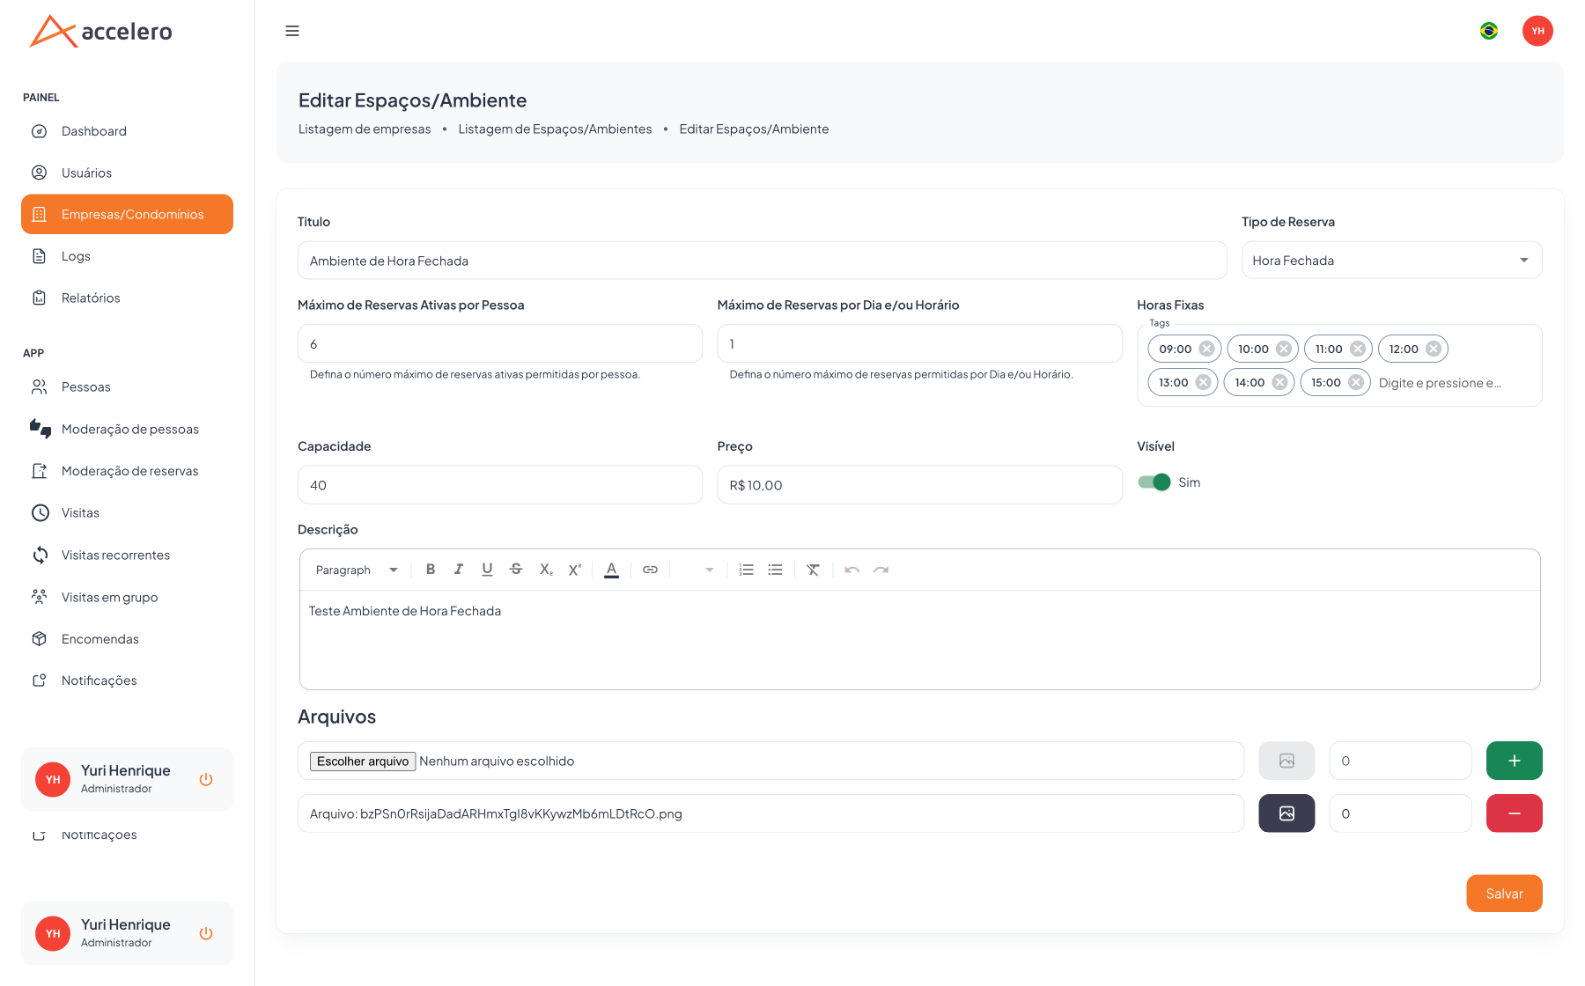The height and width of the screenshot is (986, 1585).
Task: Open the YH user avatar menu
Action: pos(1537,31)
